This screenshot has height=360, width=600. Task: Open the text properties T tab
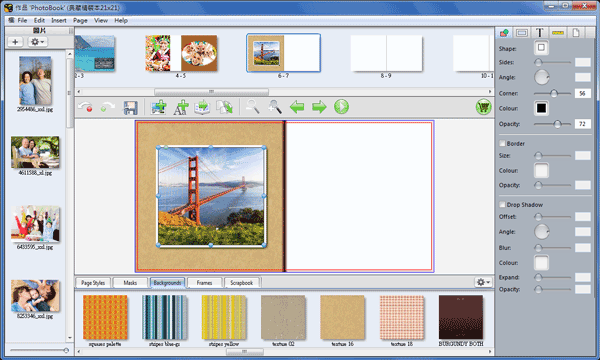(540, 33)
